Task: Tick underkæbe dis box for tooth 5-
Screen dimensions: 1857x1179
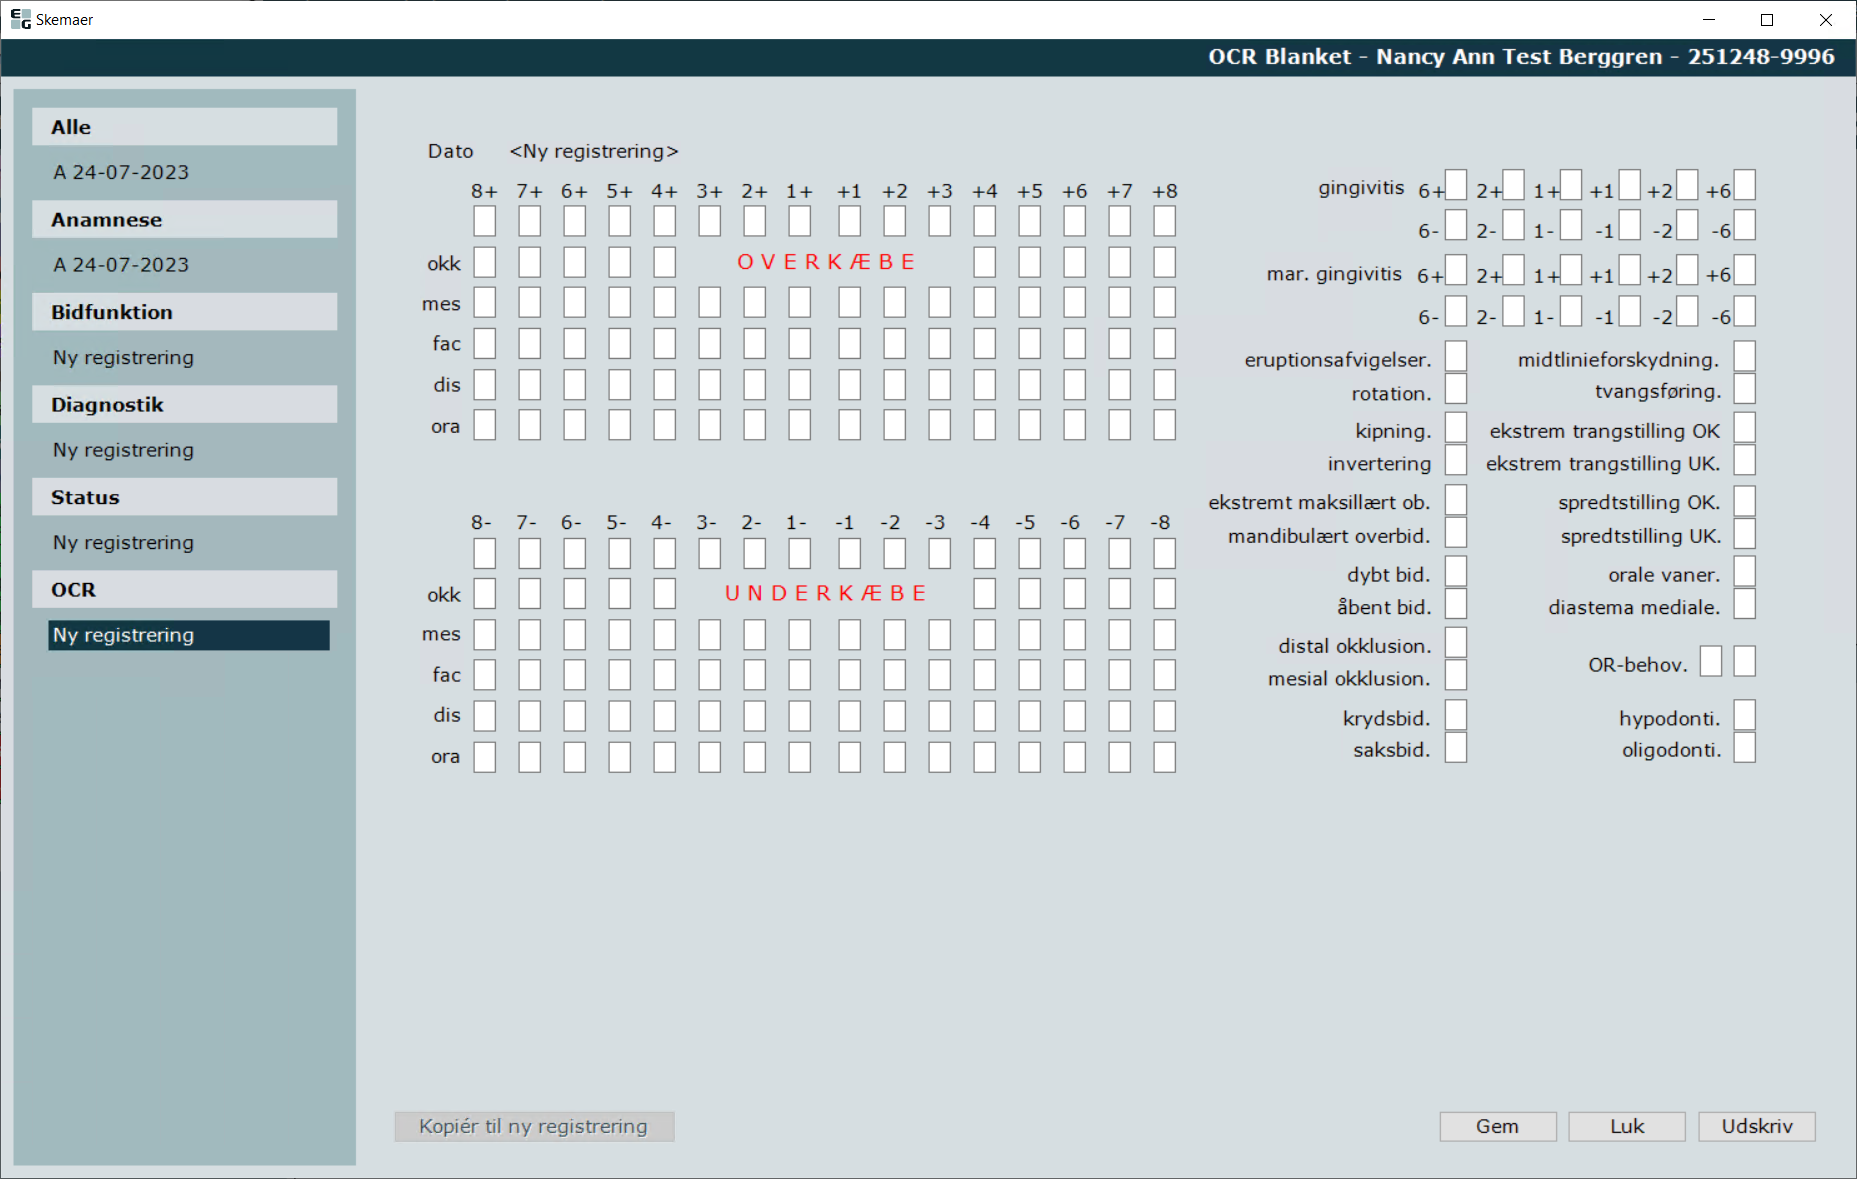Action: click(x=620, y=716)
